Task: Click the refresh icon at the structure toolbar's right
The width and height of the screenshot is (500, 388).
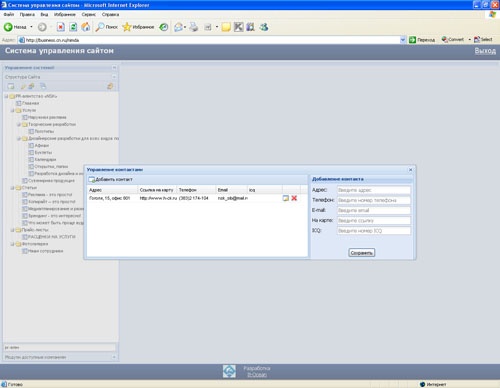Action: (110, 86)
